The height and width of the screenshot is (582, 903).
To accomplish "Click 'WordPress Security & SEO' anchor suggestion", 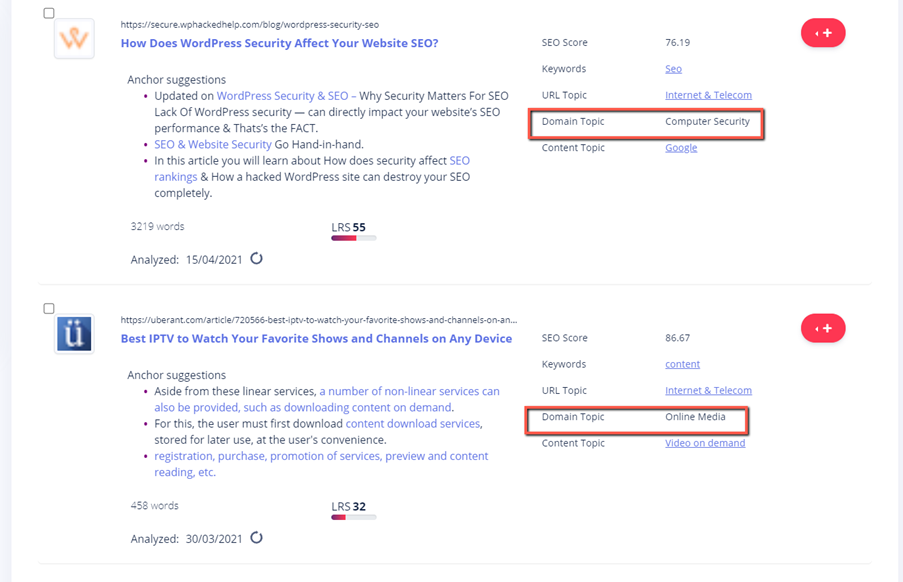I will tap(282, 96).
